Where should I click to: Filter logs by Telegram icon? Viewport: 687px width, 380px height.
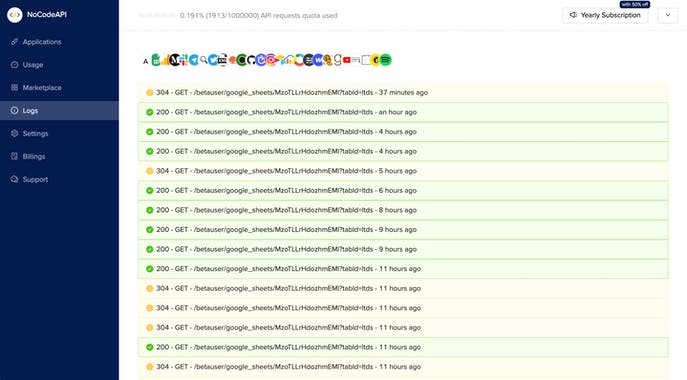tap(194, 60)
